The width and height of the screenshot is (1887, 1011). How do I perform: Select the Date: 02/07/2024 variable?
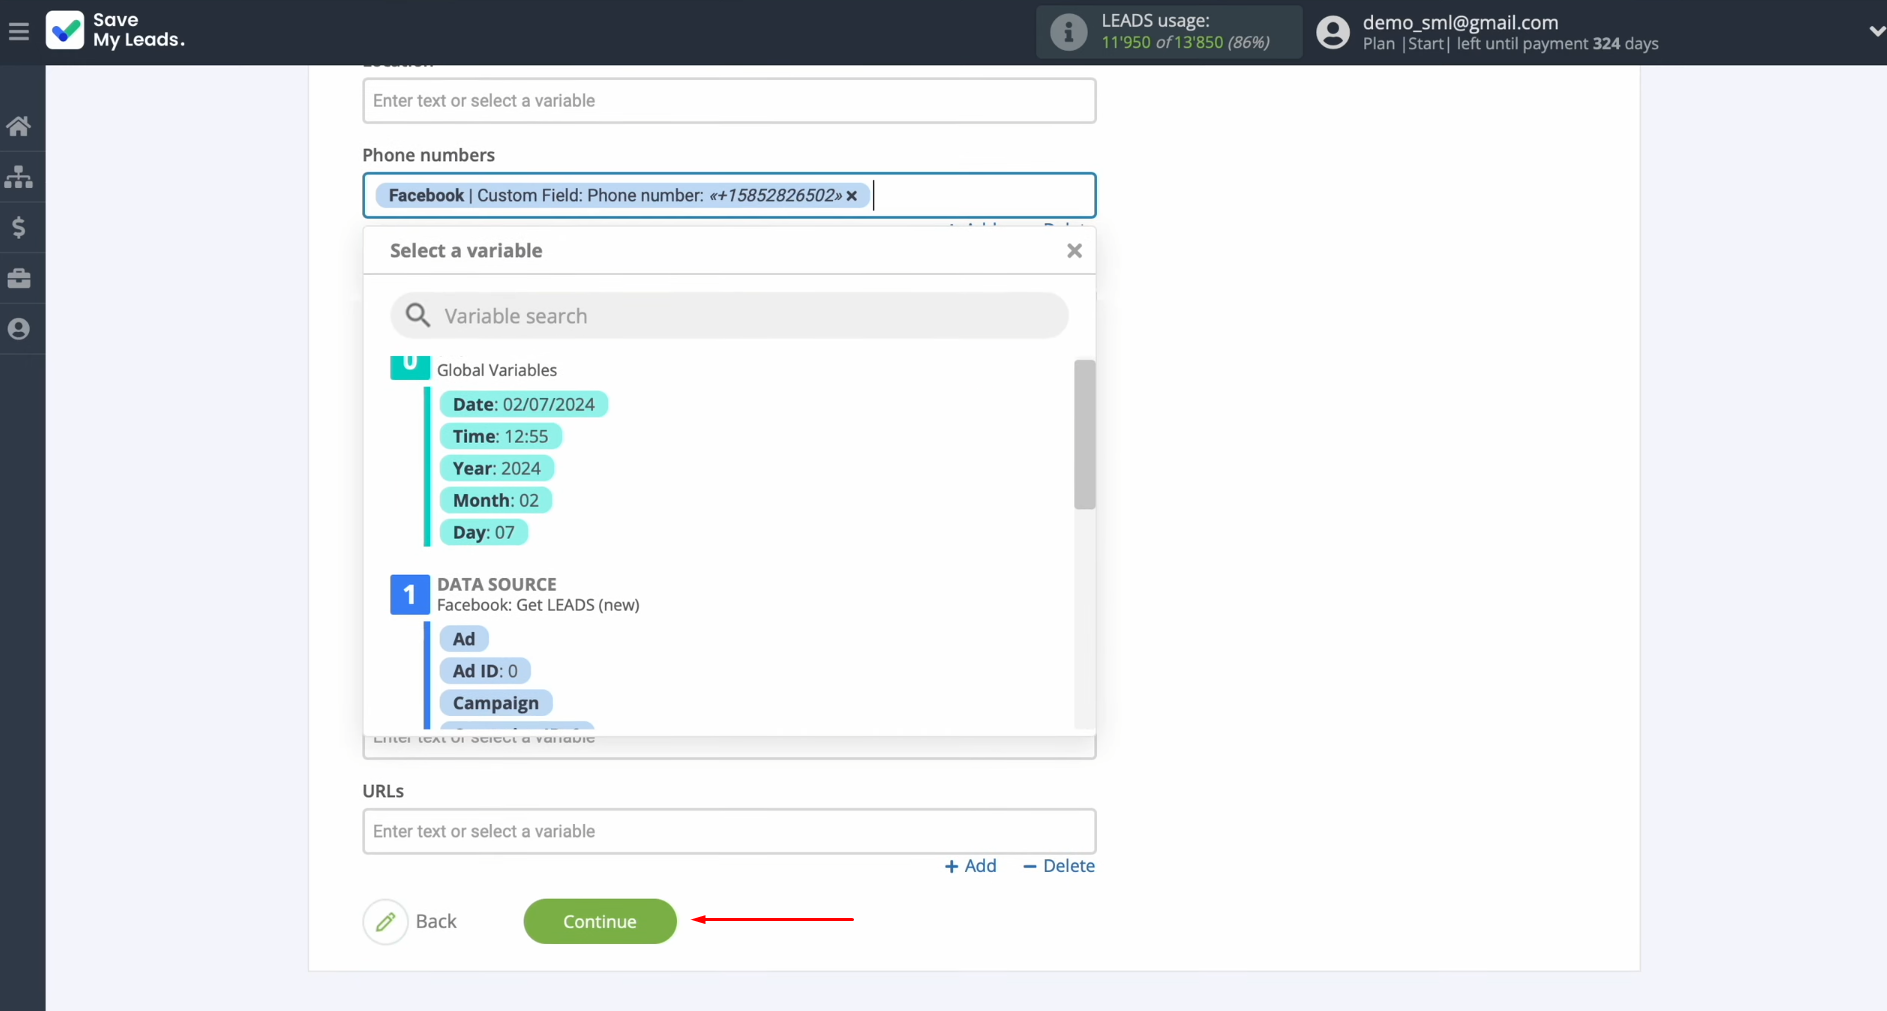[x=523, y=404]
